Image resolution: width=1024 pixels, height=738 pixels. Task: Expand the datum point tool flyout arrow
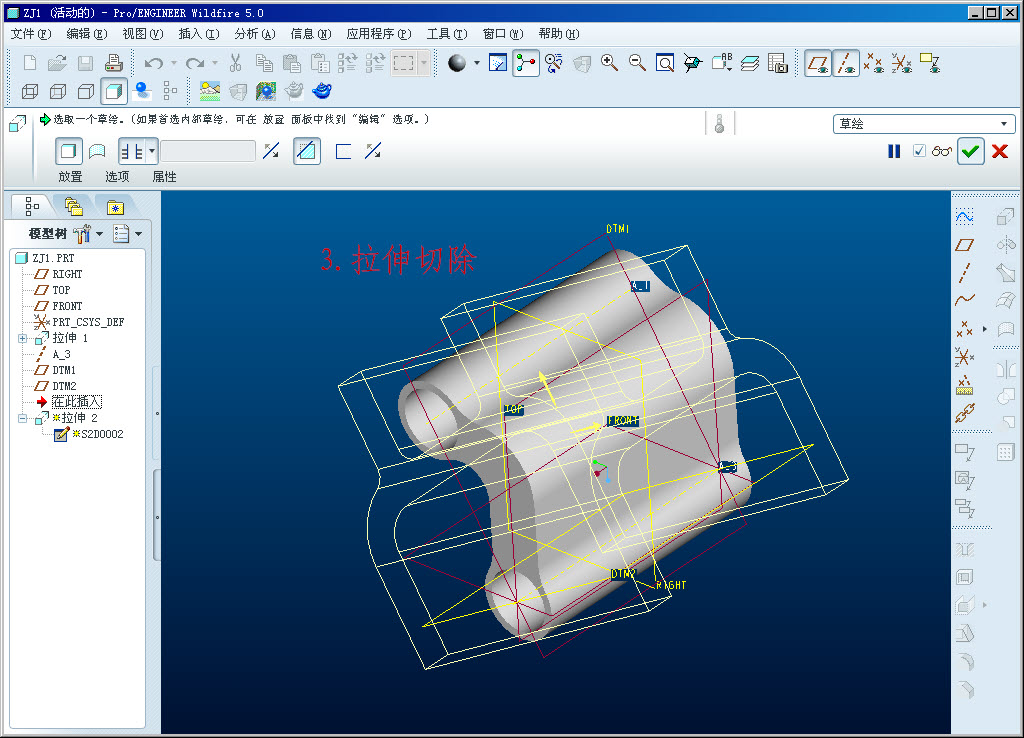pyautogui.click(x=985, y=329)
